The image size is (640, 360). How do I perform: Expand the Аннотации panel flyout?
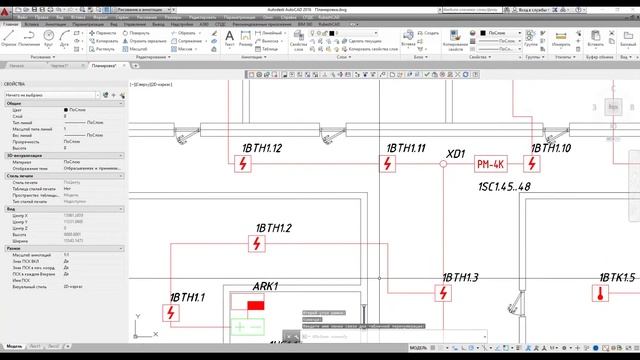[253, 57]
